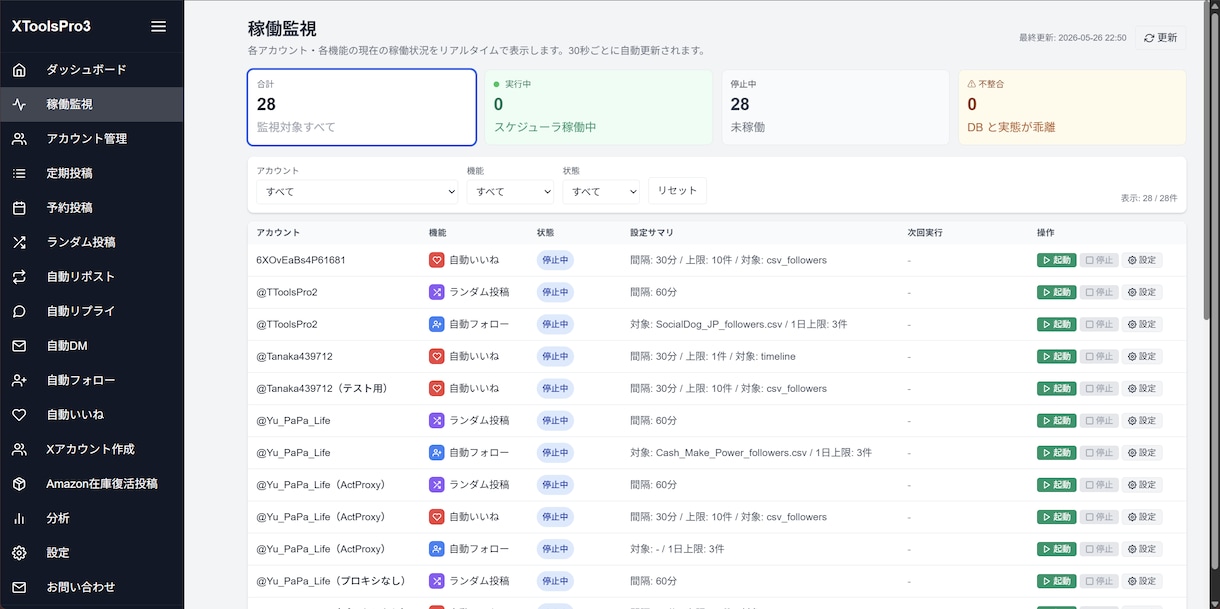The image size is (1220, 609).
Task: Click heart feature icon in 6XOvEaBs4P61681 row
Action: (436, 260)
